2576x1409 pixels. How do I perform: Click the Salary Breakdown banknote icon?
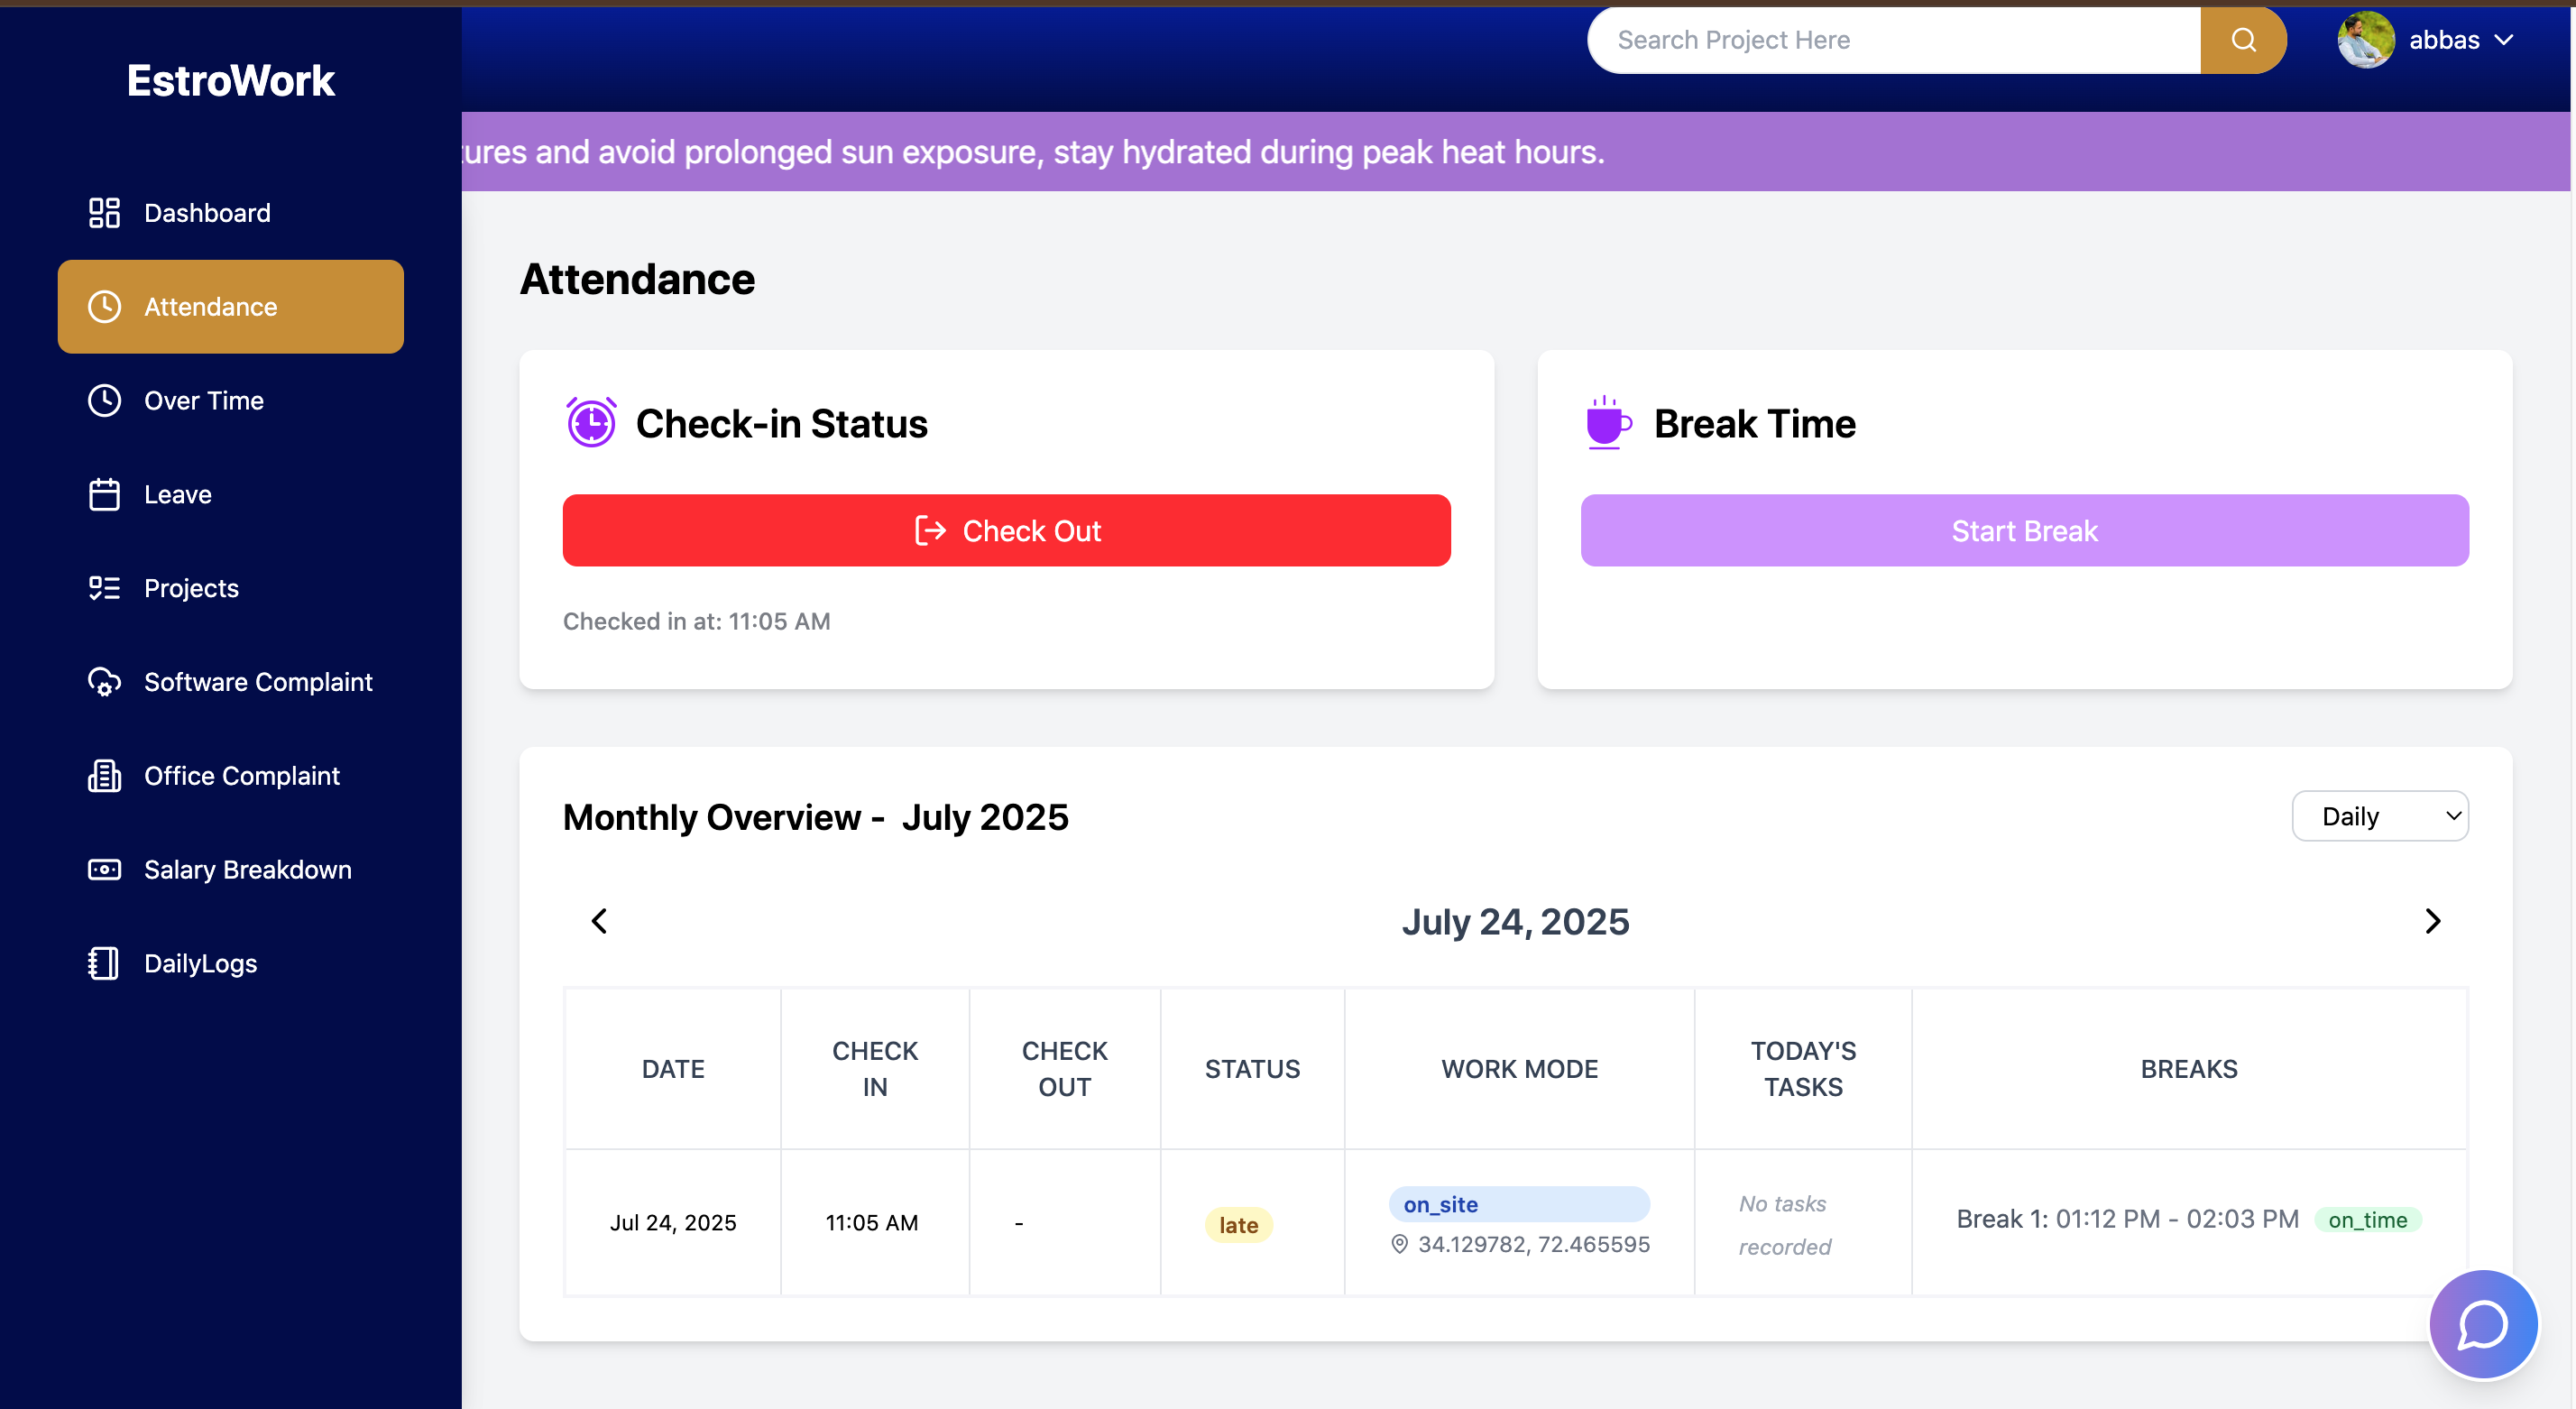pyautogui.click(x=104, y=870)
